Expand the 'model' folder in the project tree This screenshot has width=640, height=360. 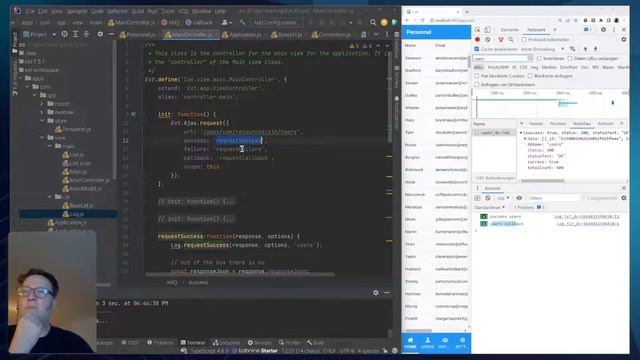(x=42, y=104)
